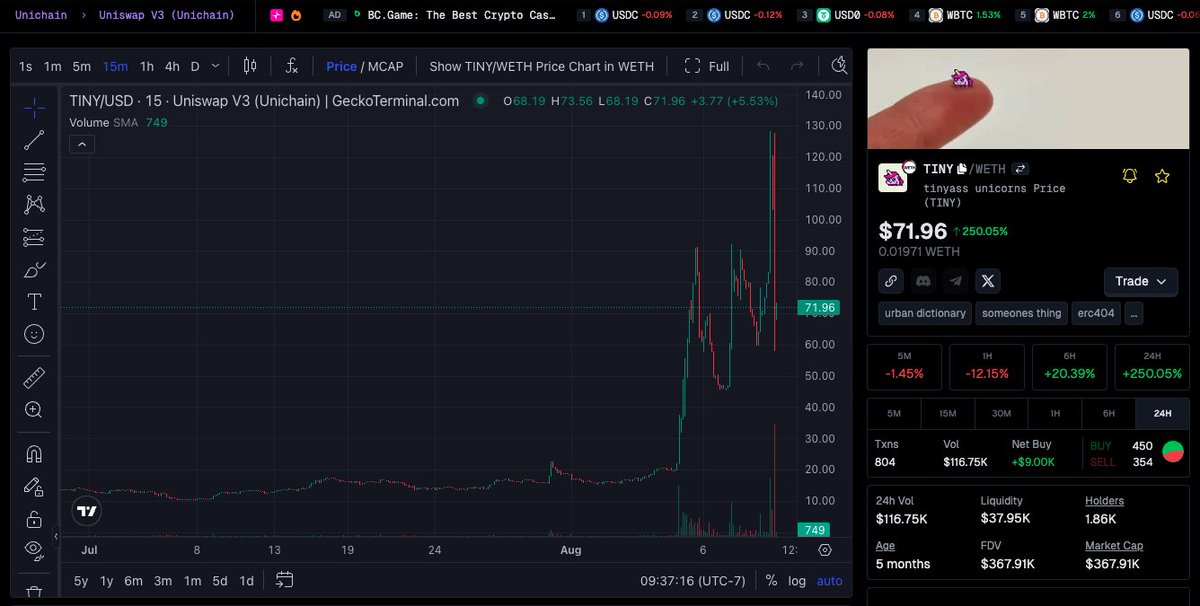Toggle auto scale on the chart
Screen dimensions: 1200x606
829,580
